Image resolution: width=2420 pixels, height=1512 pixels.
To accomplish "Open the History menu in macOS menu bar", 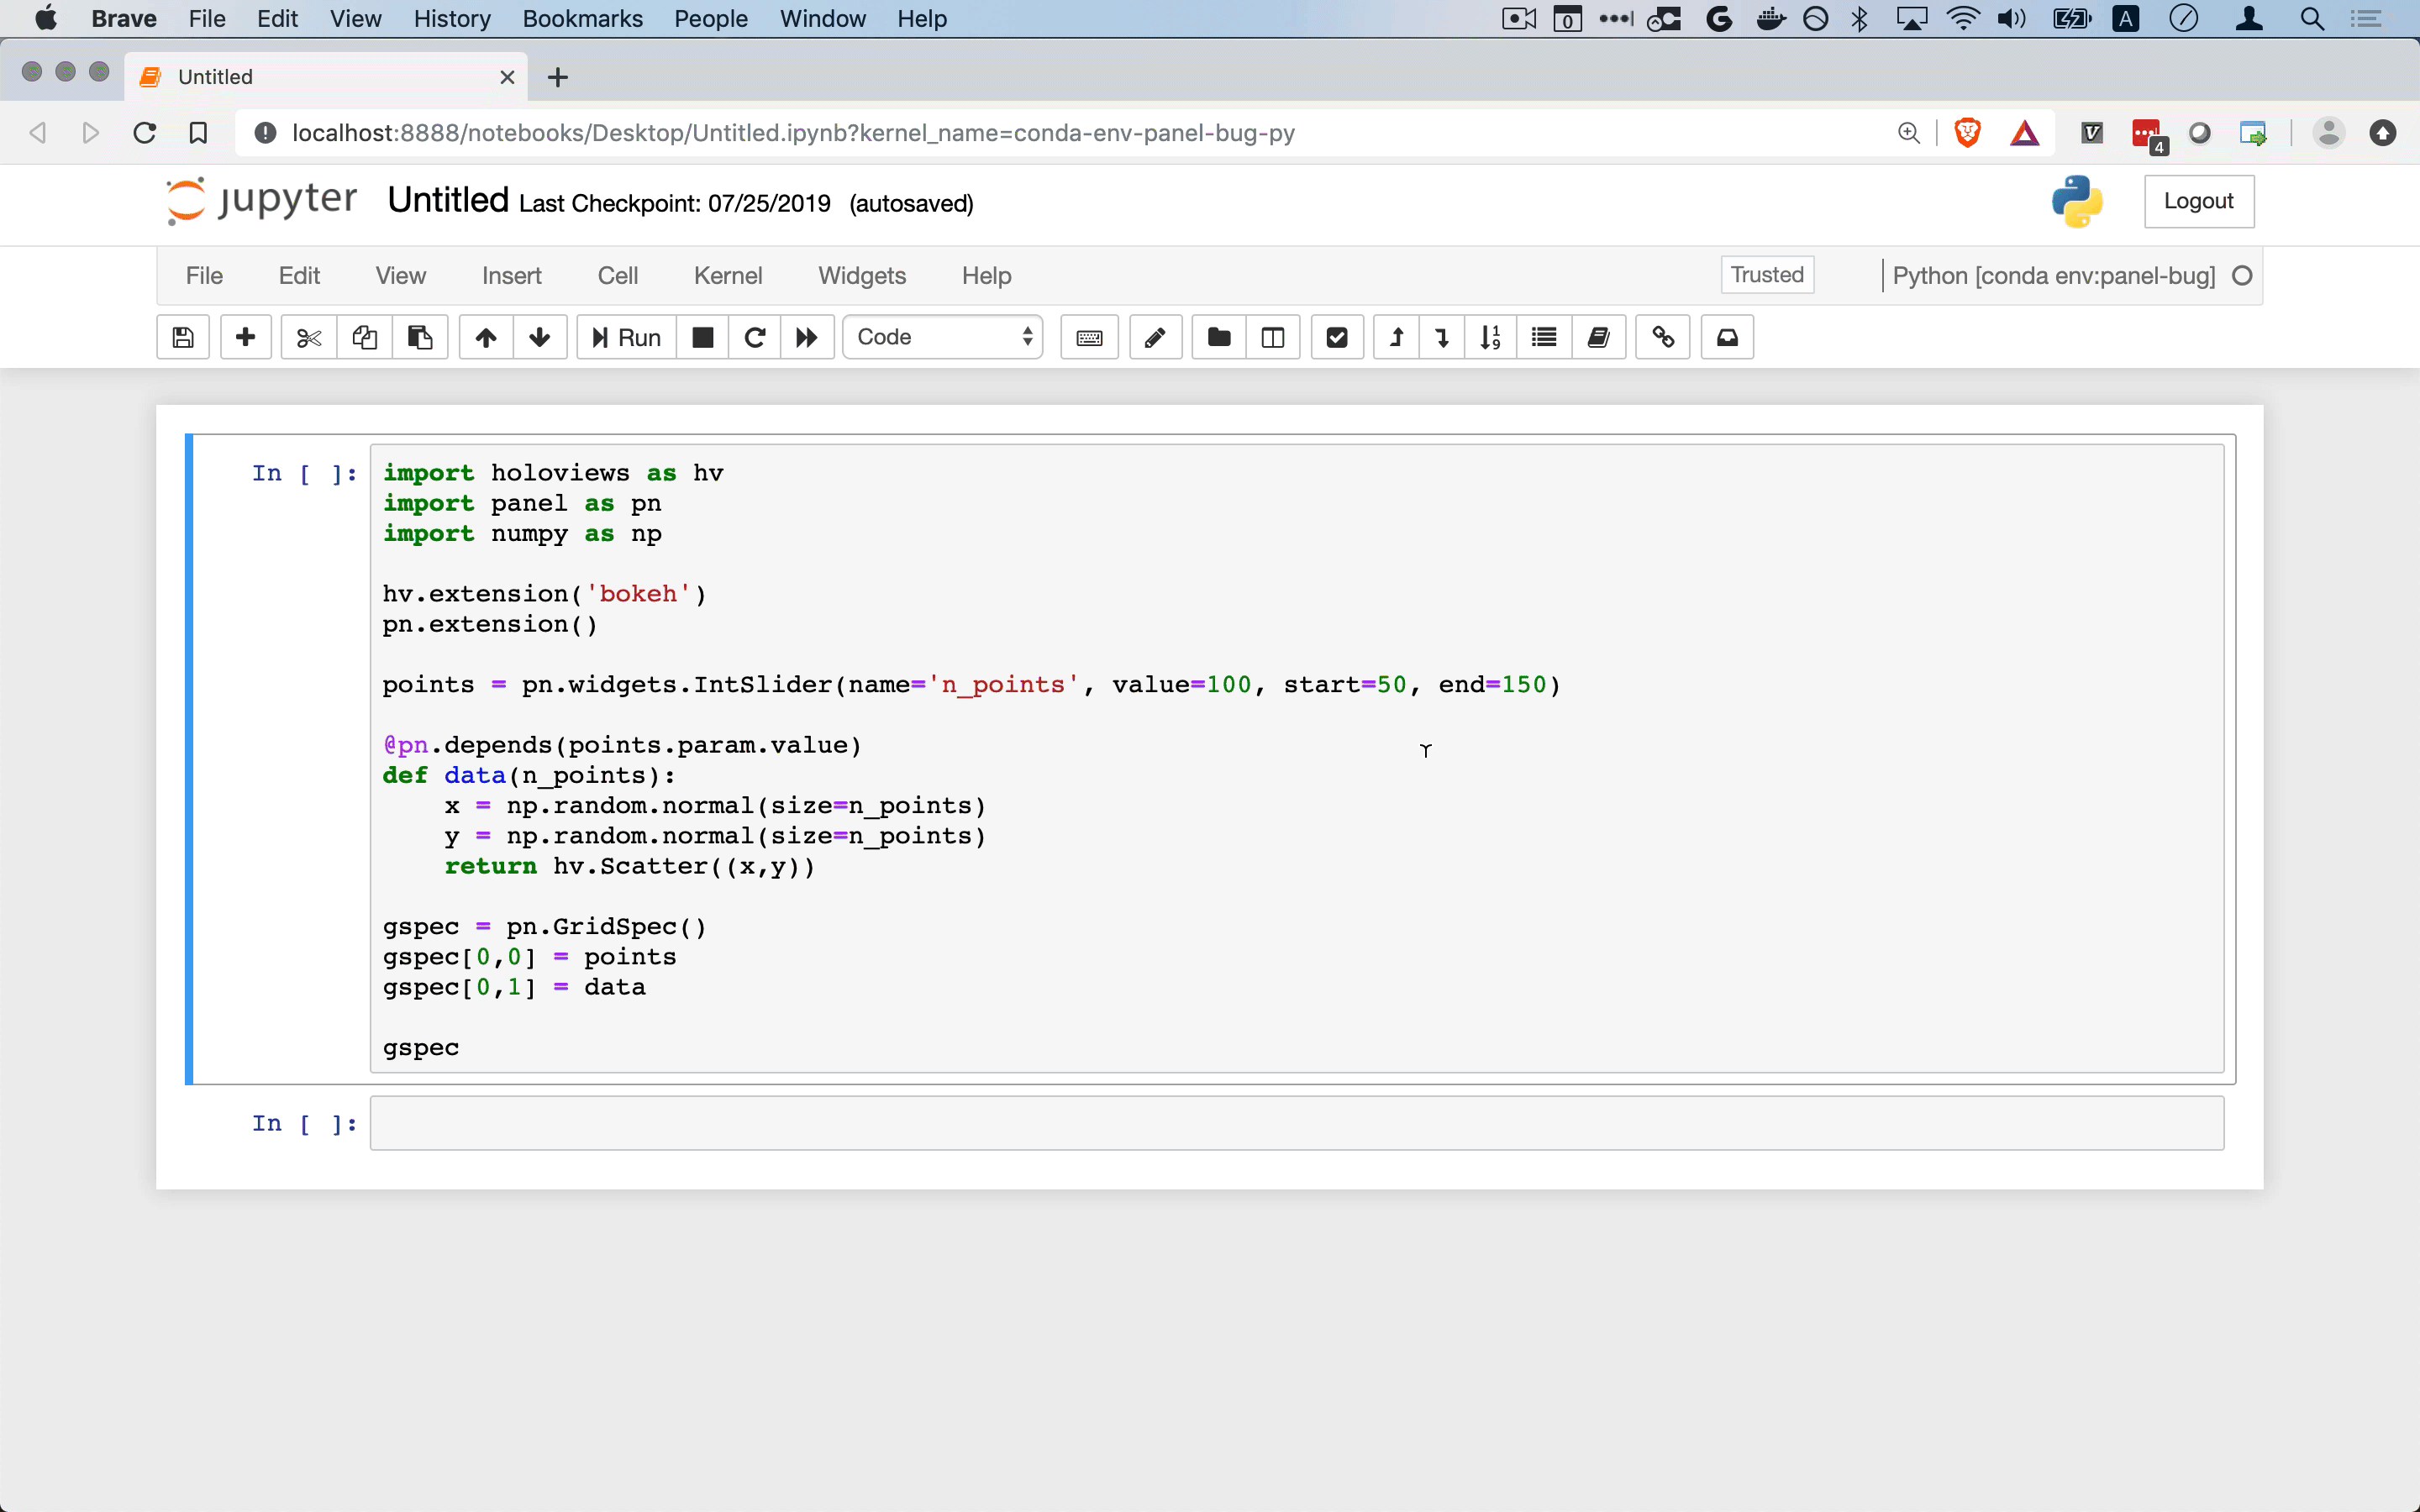I will pyautogui.click(x=452, y=19).
